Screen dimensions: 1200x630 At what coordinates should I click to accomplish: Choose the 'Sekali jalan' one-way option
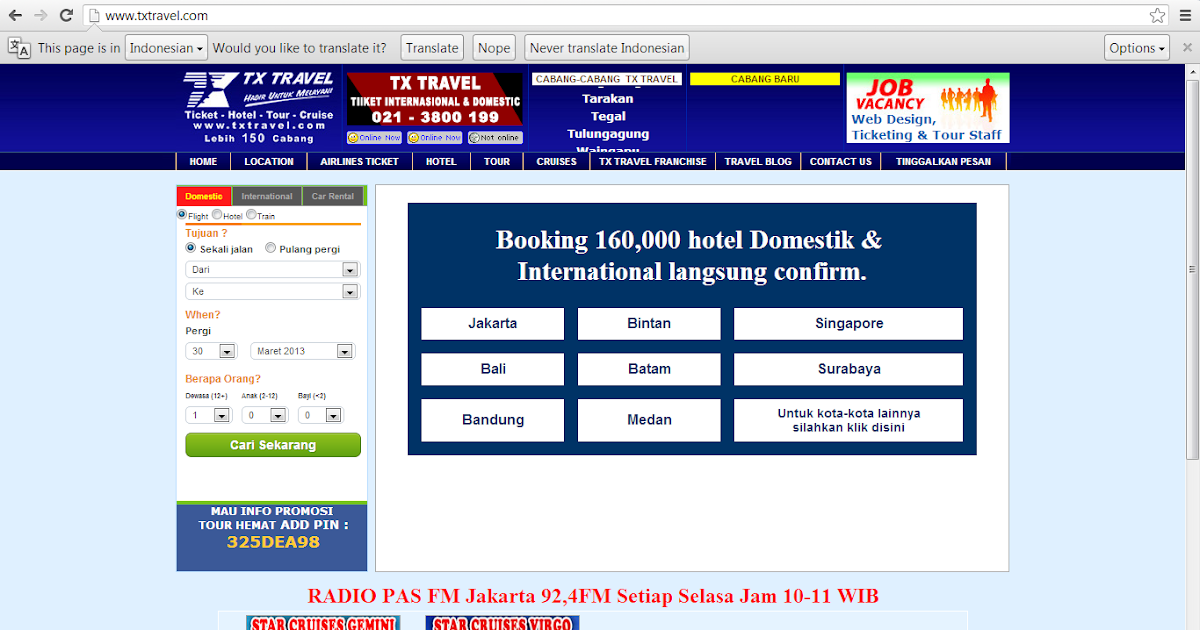[x=191, y=248]
